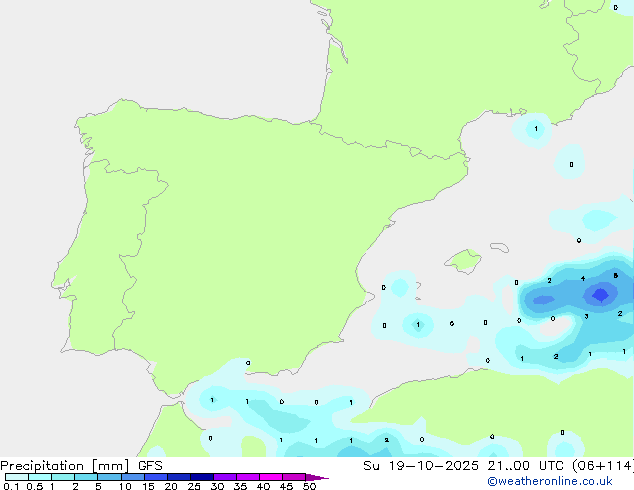Click the "3" precipitation value on the map

tap(586, 317)
